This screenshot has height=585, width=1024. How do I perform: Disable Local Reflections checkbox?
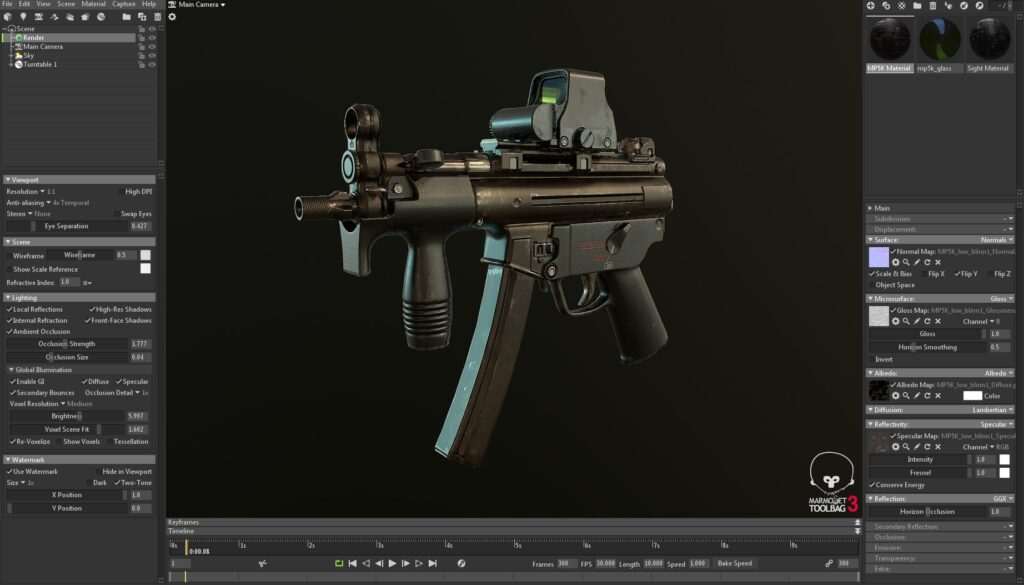tap(9, 309)
